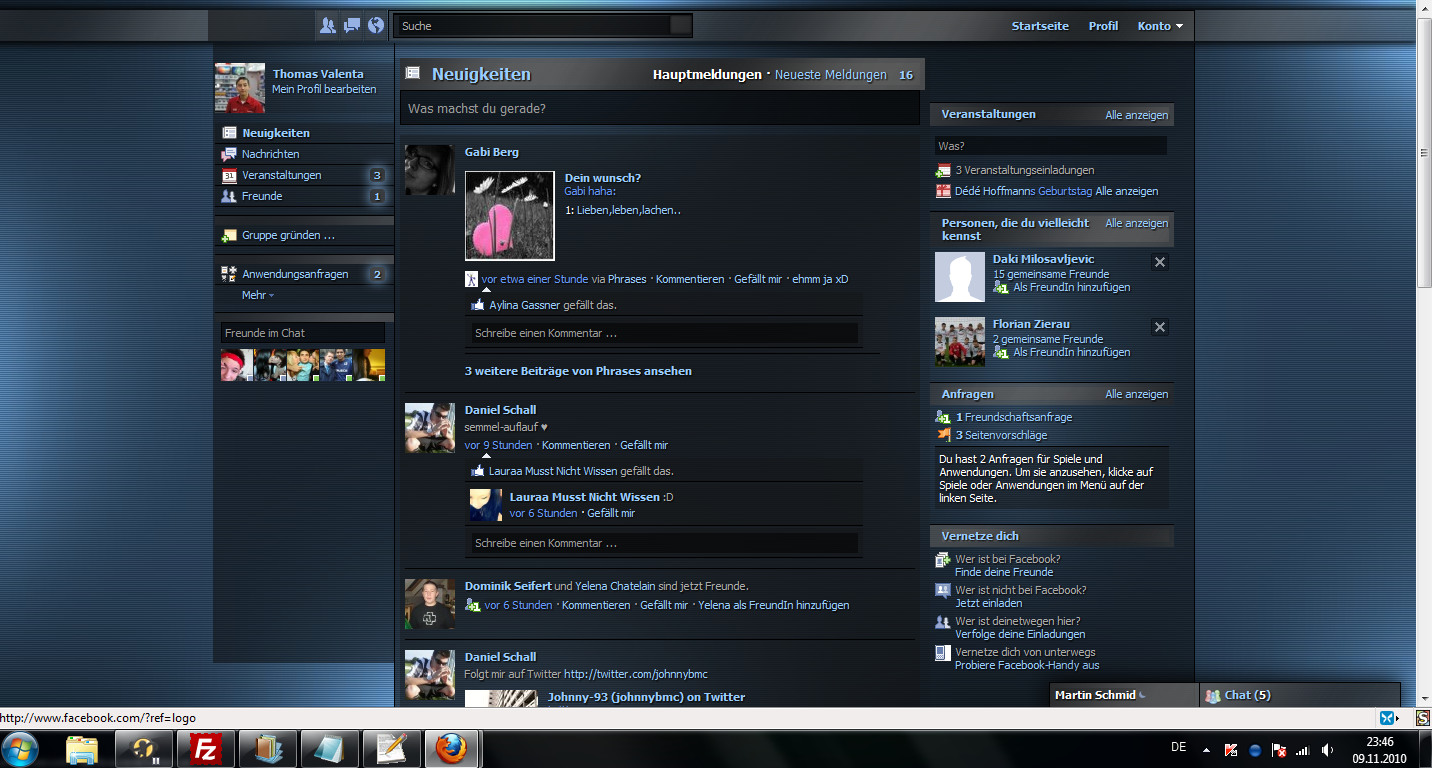Open Windows Explorer from the taskbar
The width and height of the screenshot is (1432, 768).
(x=83, y=748)
